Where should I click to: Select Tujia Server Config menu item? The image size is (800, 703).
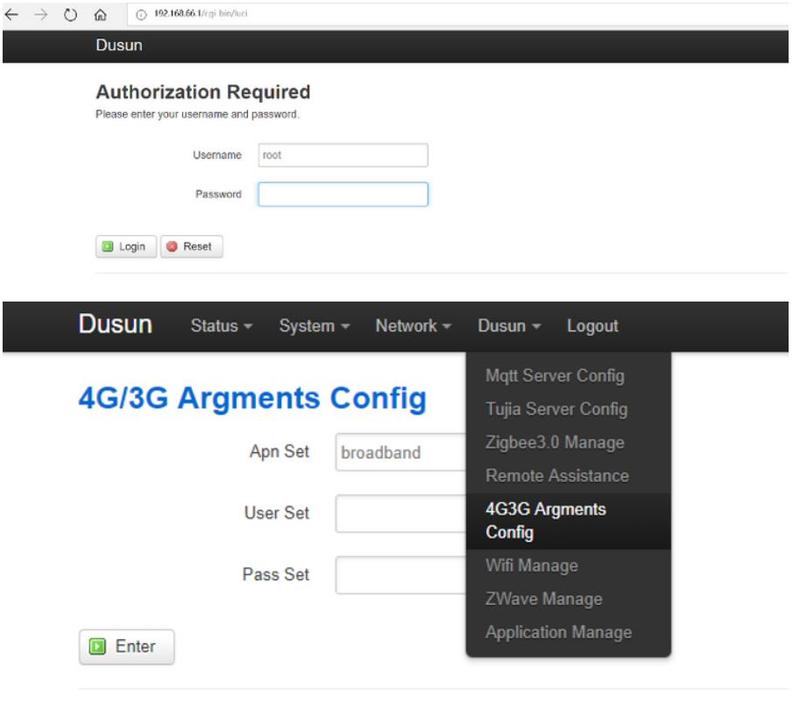pyautogui.click(x=568, y=409)
